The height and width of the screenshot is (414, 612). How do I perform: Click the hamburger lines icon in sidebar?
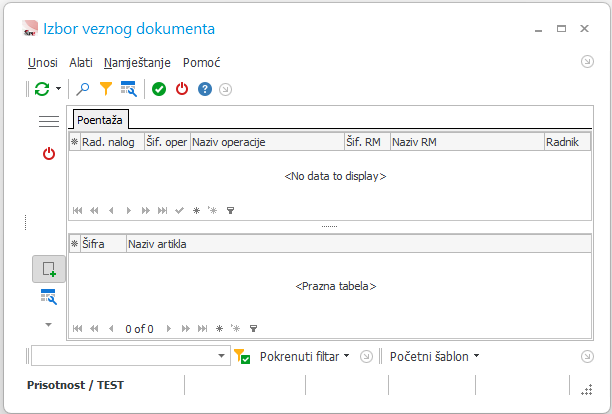tap(49, 121)
